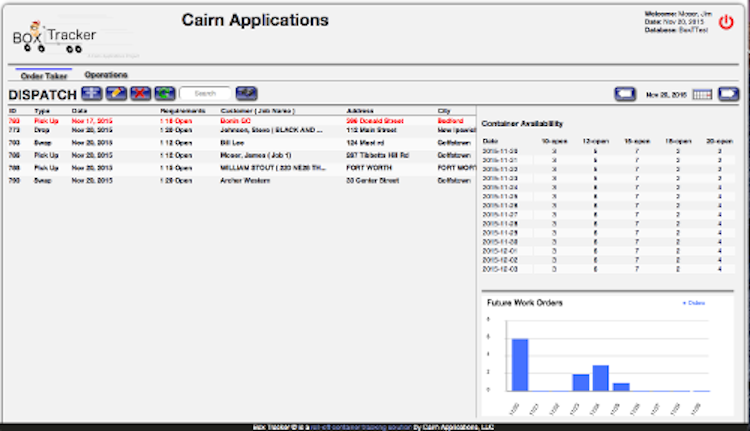
Task: Click the Future Work Orders chart title
Action: point(525,303)
